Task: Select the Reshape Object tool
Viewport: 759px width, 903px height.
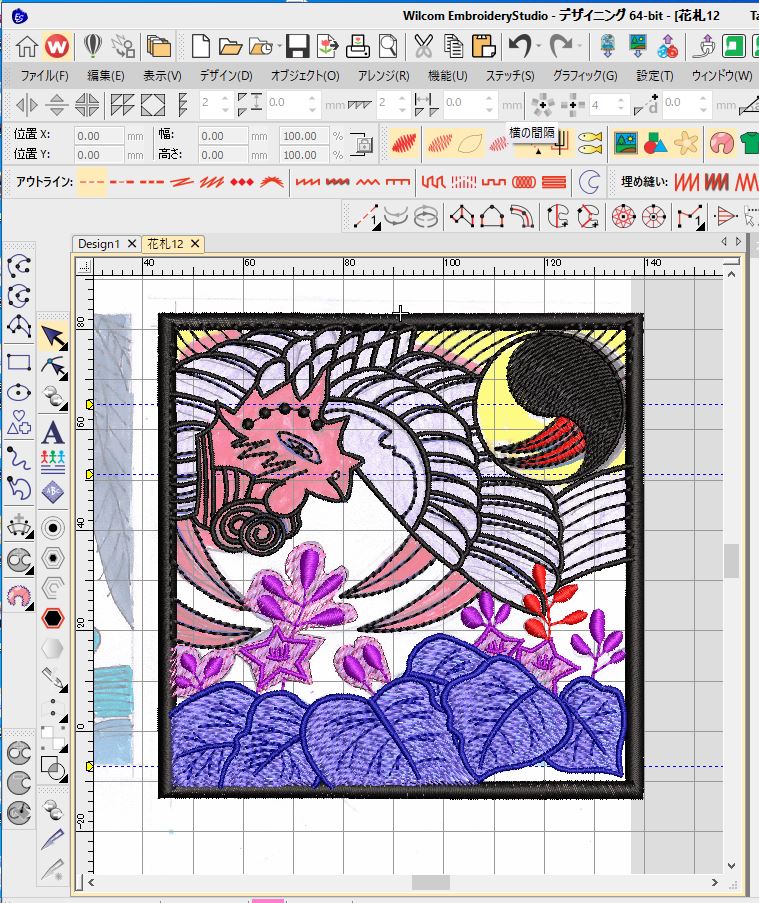Action: pyautogui.click(x=54, y=367)
